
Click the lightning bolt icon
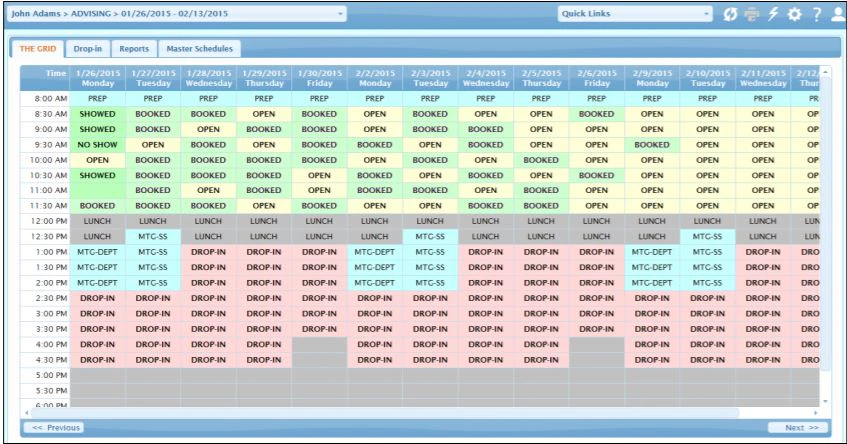click(x=773, y=14)
